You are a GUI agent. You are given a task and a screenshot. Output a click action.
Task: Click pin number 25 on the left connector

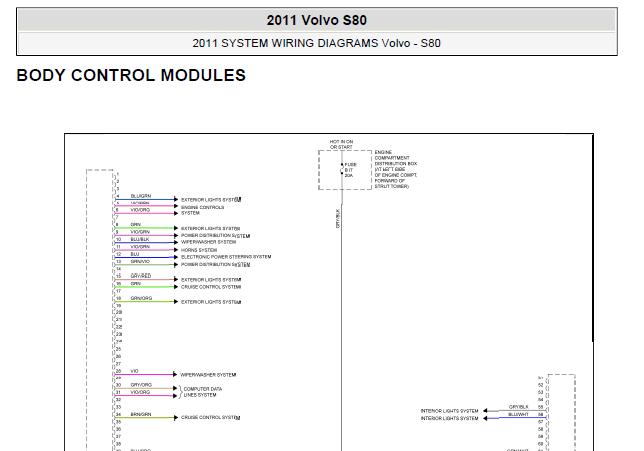(118, 349)
